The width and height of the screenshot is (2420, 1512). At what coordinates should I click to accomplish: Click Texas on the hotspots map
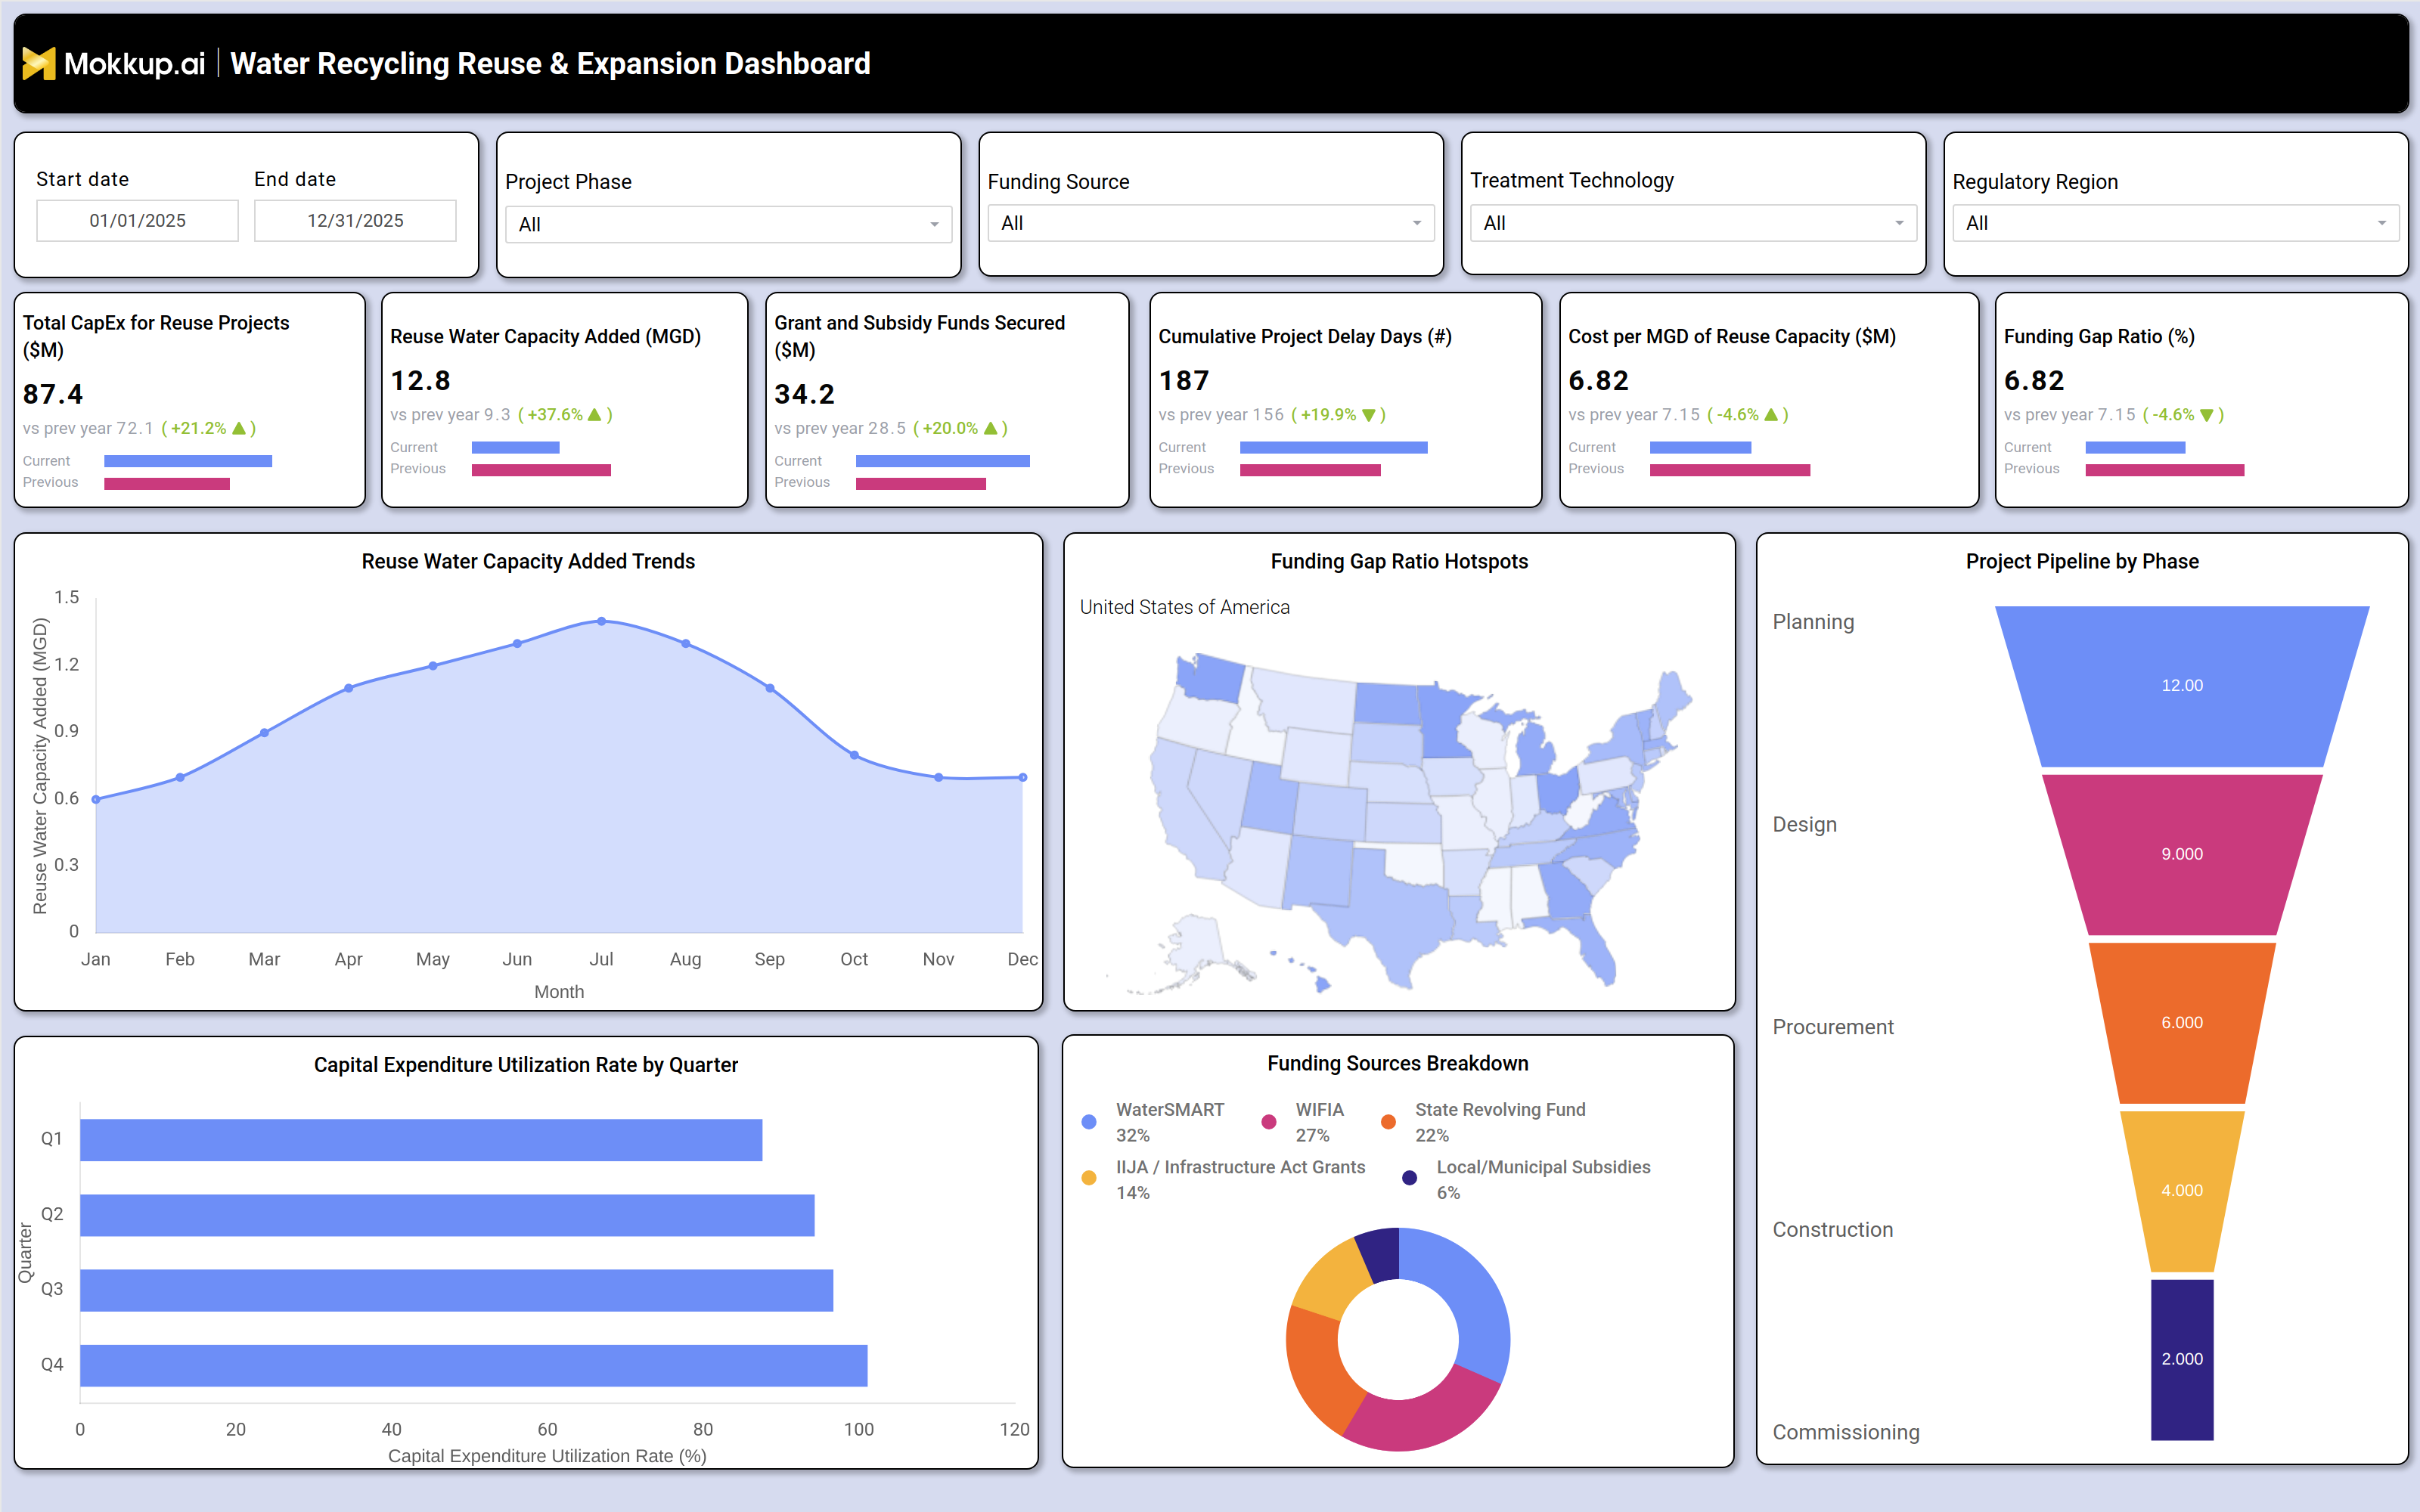(1396, 915)
